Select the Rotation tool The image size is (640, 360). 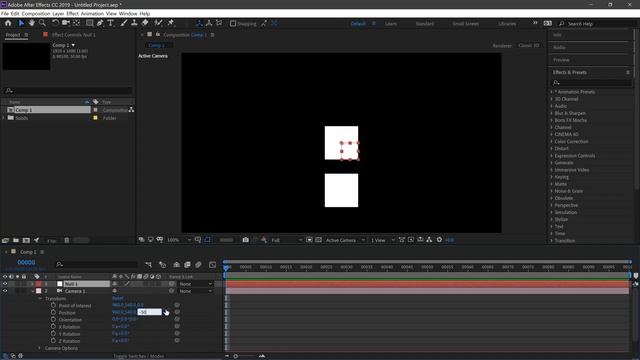click(55, 23)
